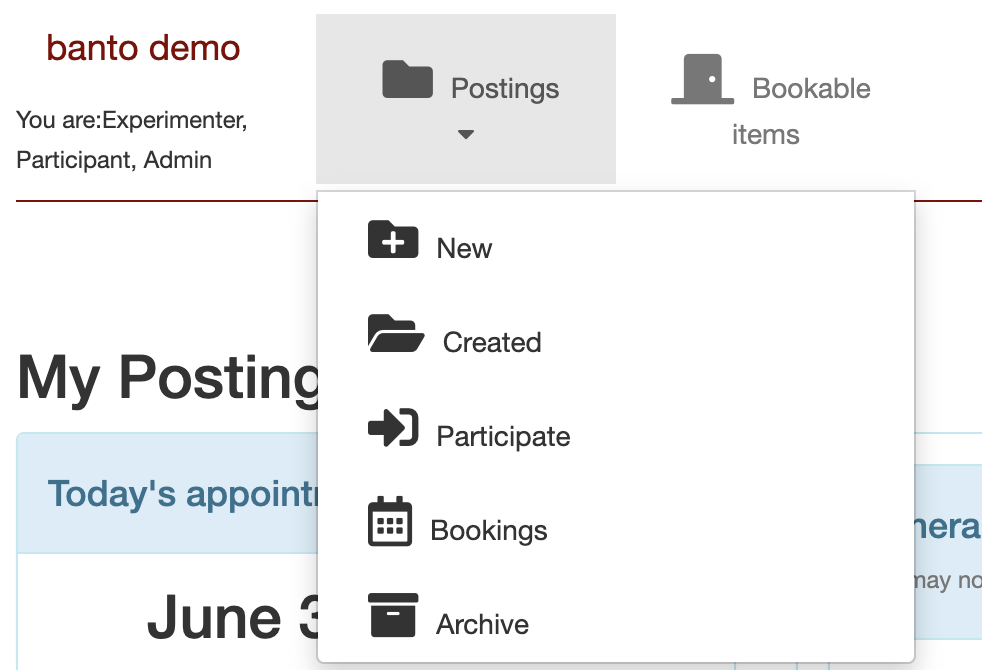This screenshot has height=670, width=982.
Task: Click the archive box icon
Action: click(x=392, y=615)
